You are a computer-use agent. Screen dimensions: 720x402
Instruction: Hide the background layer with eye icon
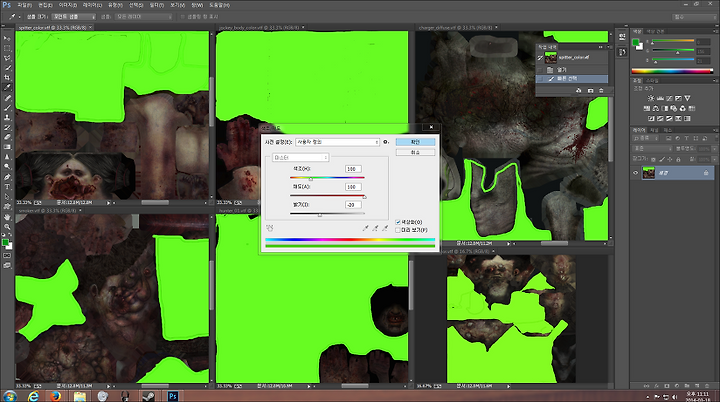(636, 173)
